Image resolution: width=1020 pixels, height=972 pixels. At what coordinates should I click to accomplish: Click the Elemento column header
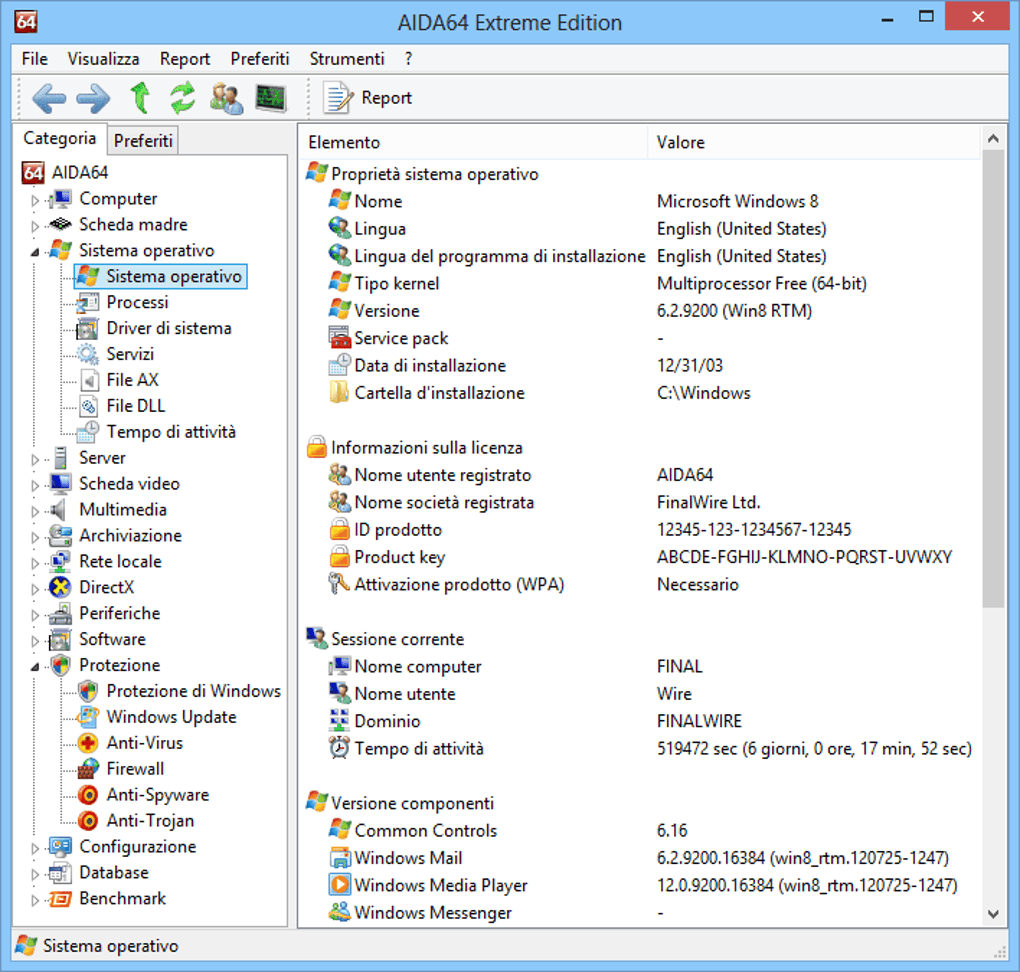(x=474, y=142)
